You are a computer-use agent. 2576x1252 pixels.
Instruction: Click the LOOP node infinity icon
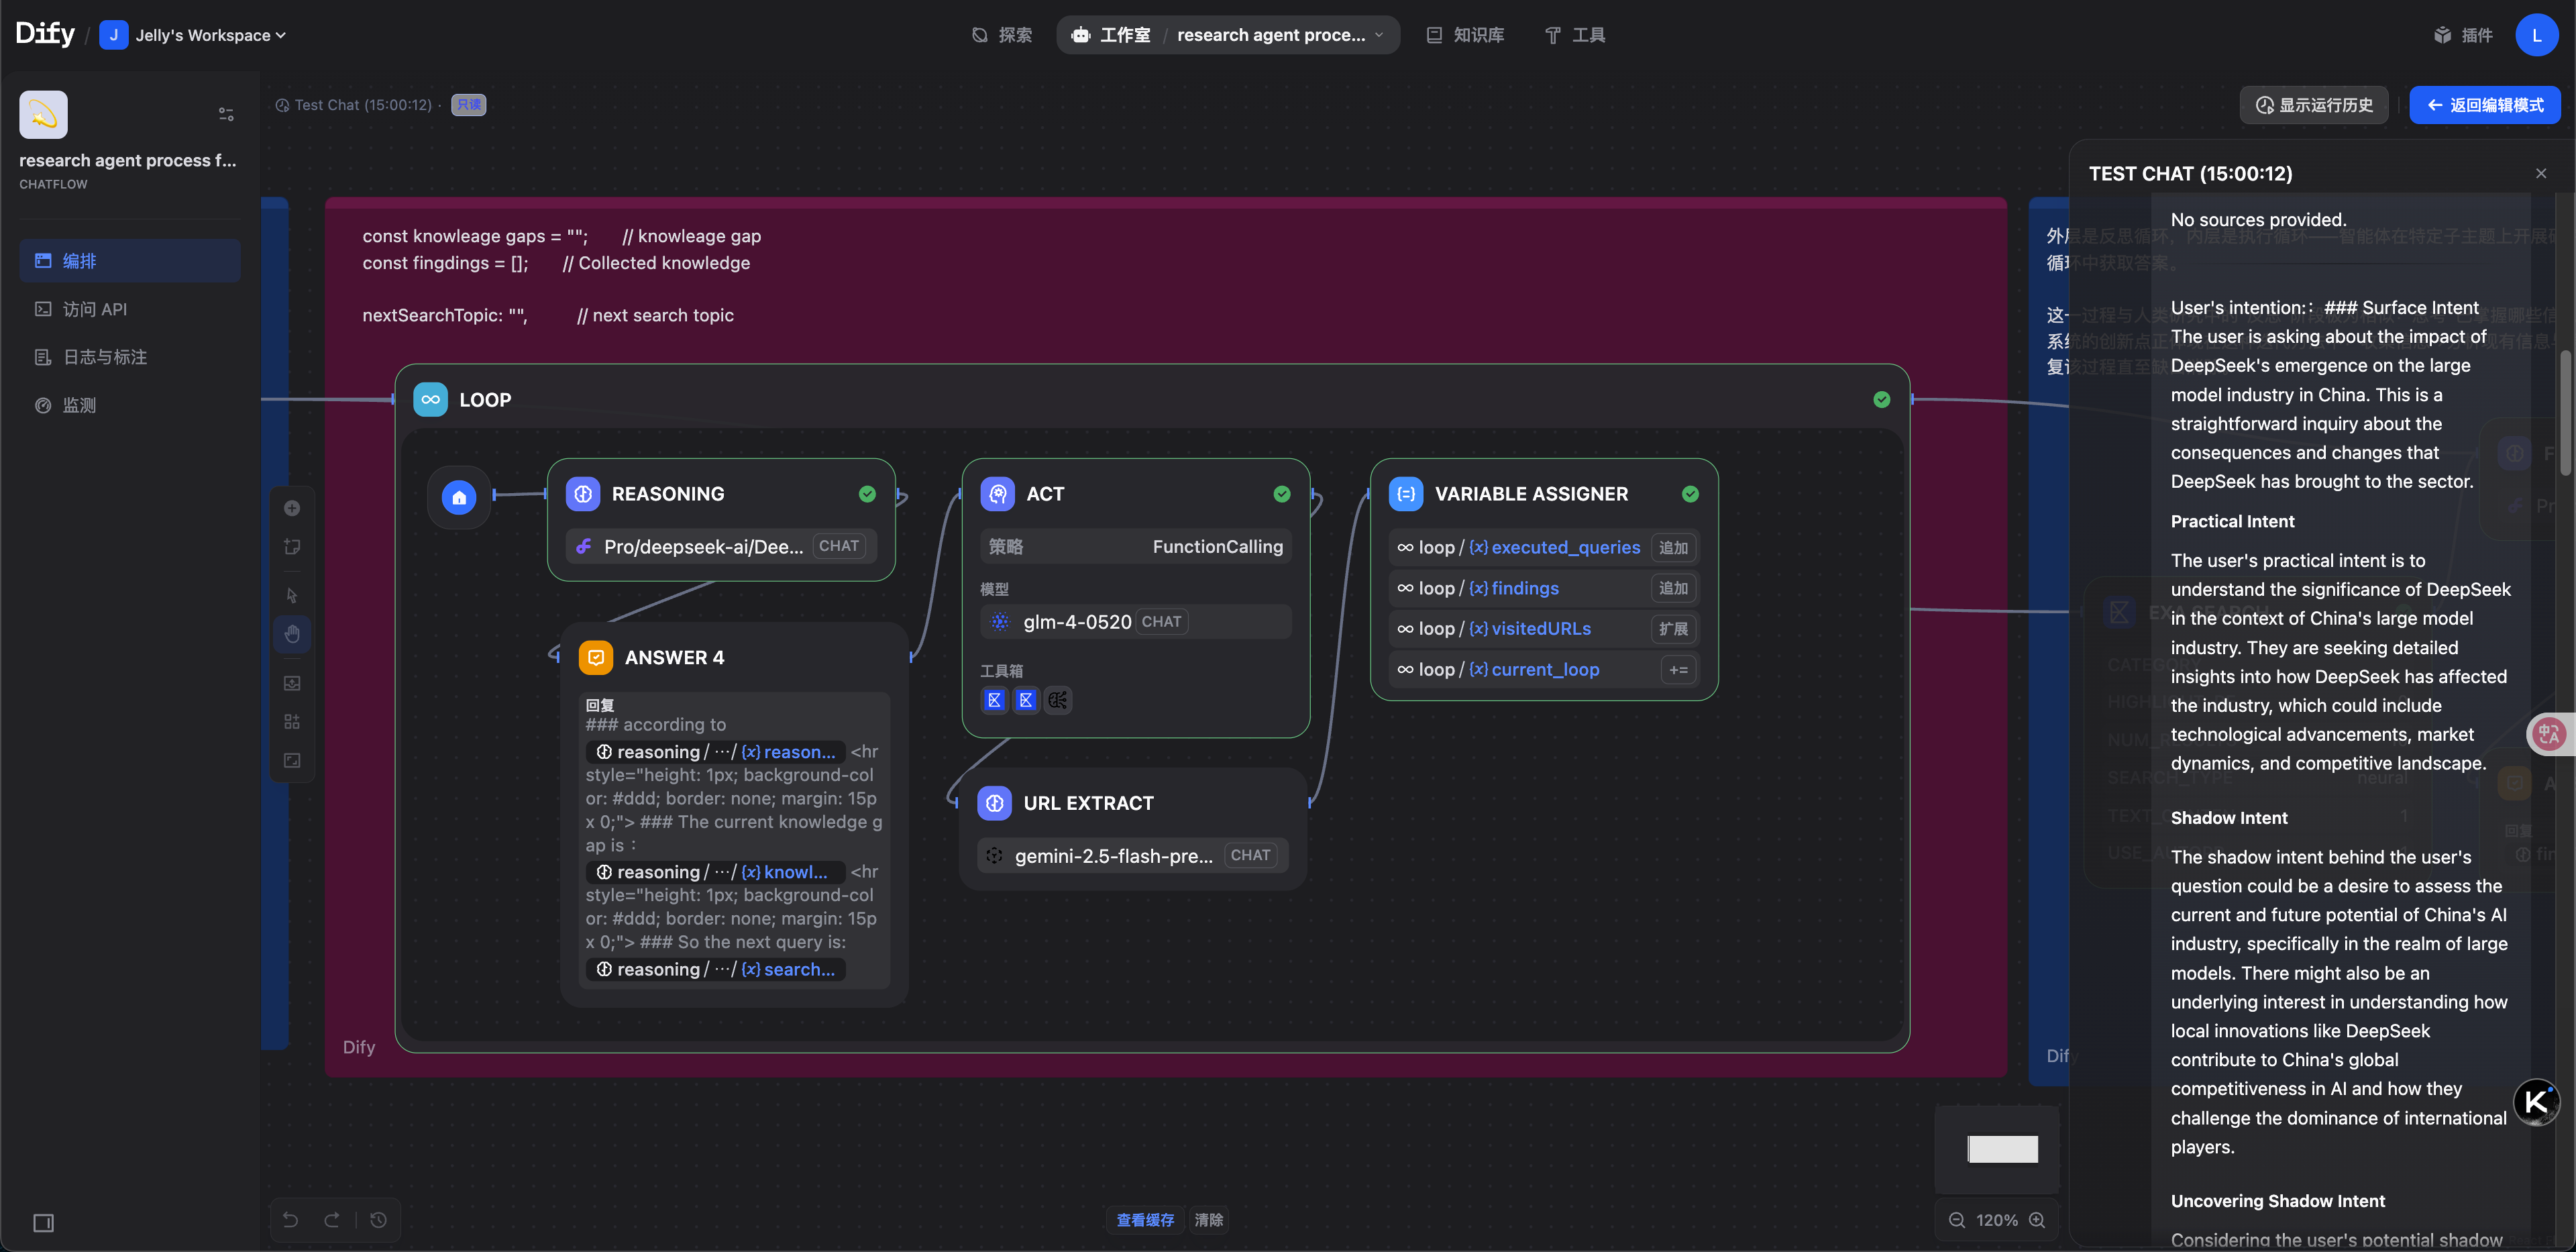pyautogui.click(x=430, y=399)
